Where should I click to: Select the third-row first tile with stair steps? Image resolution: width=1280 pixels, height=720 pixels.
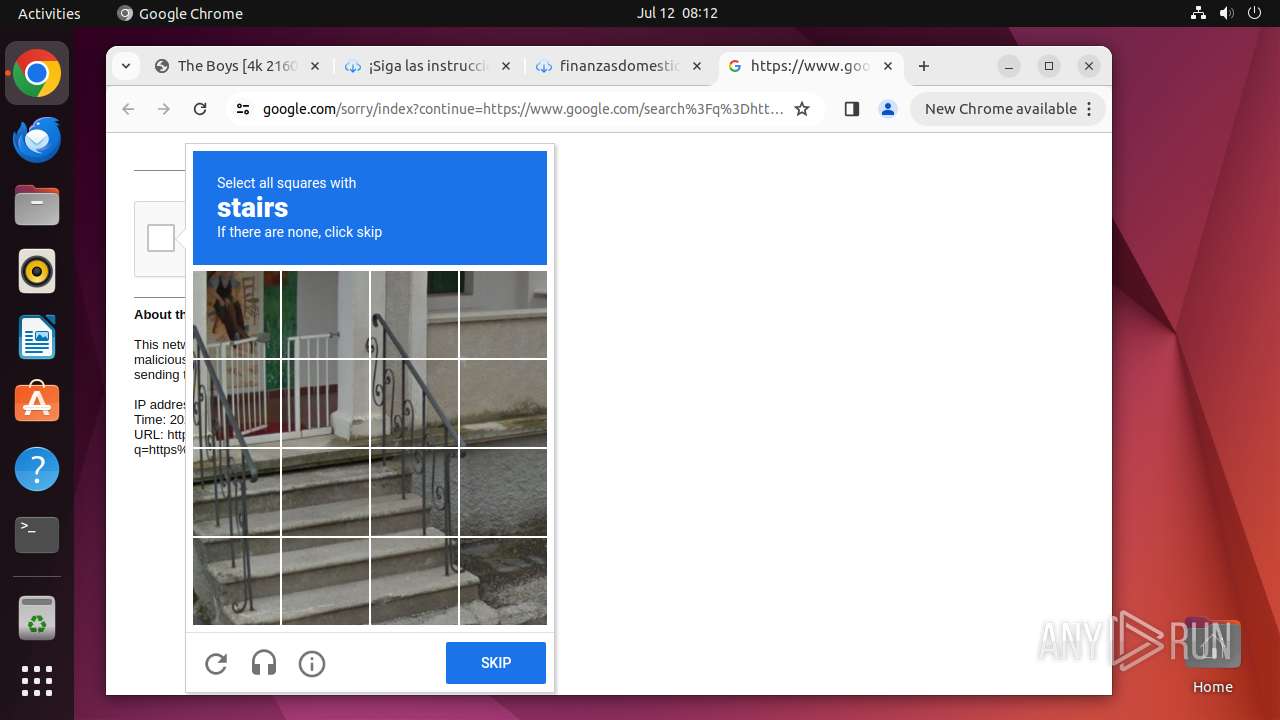point(236,492)
